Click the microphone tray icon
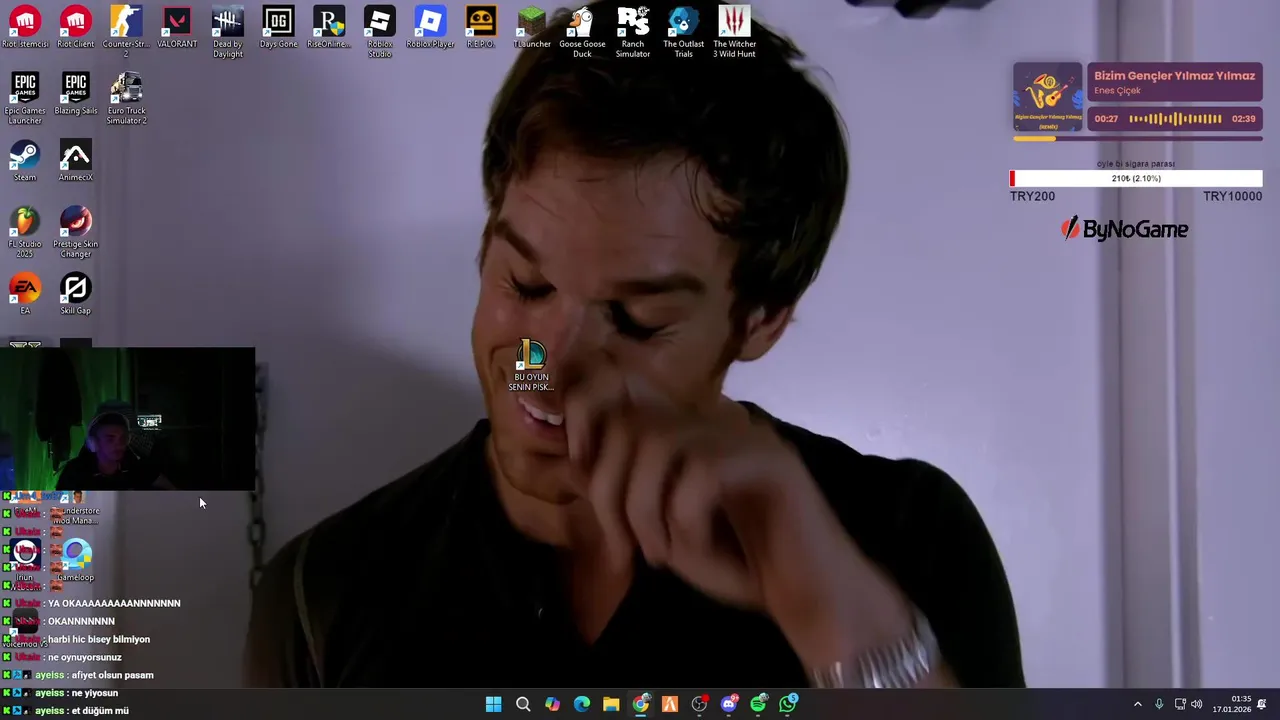Screen dimensions: 1280x720 (x=1159, y=704)
